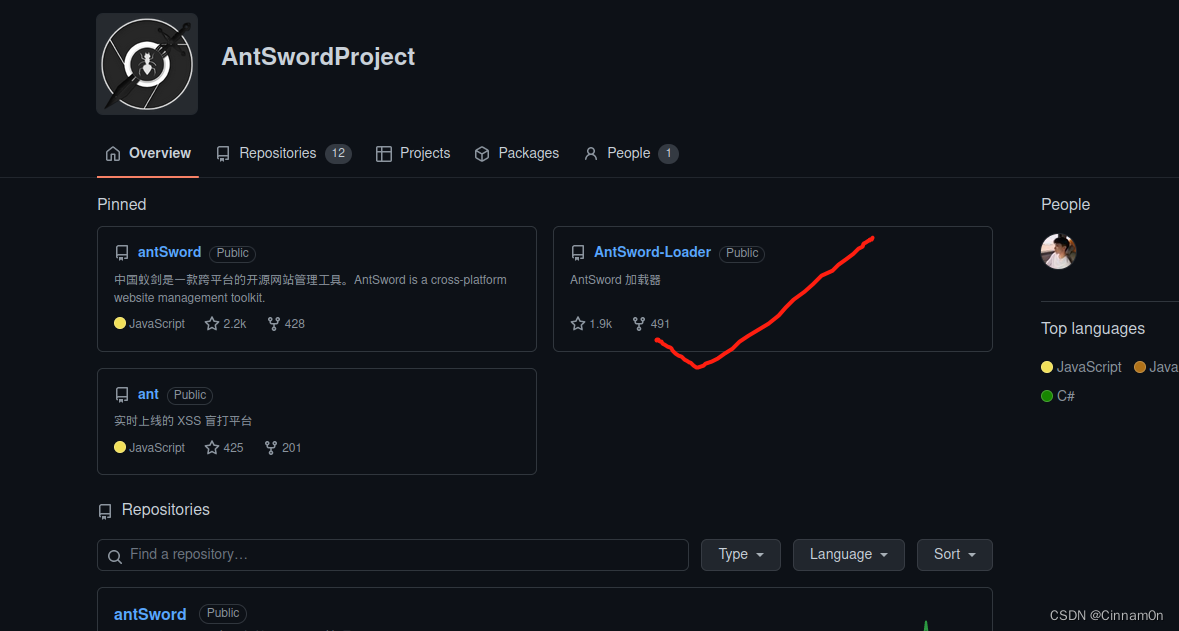Click the '实时上线的 XSS 盲打平台' description
The image size is (1179, 631).
(183, 420)
